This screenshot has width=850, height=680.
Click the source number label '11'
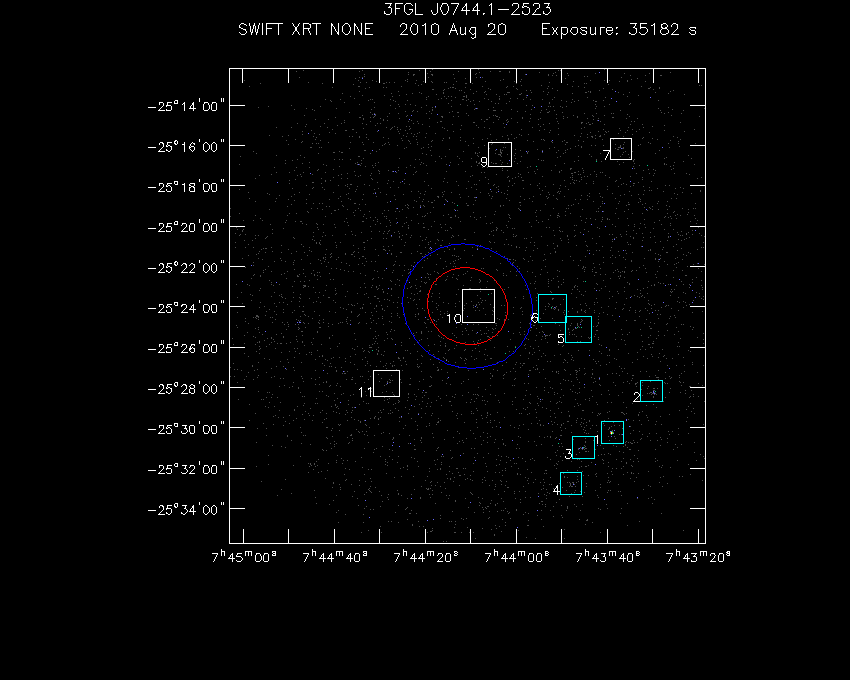point(365,392)
